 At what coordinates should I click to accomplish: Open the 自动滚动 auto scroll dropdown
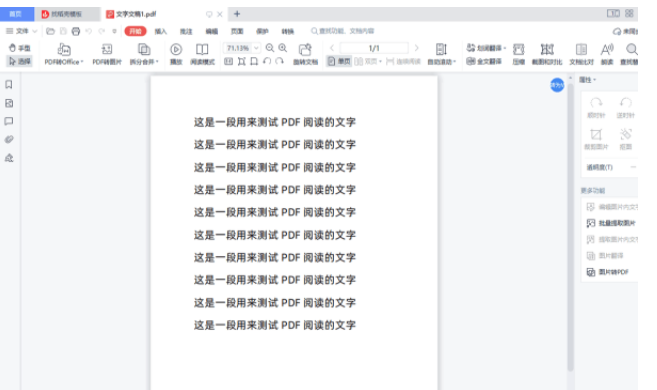[x=441, y=54]
